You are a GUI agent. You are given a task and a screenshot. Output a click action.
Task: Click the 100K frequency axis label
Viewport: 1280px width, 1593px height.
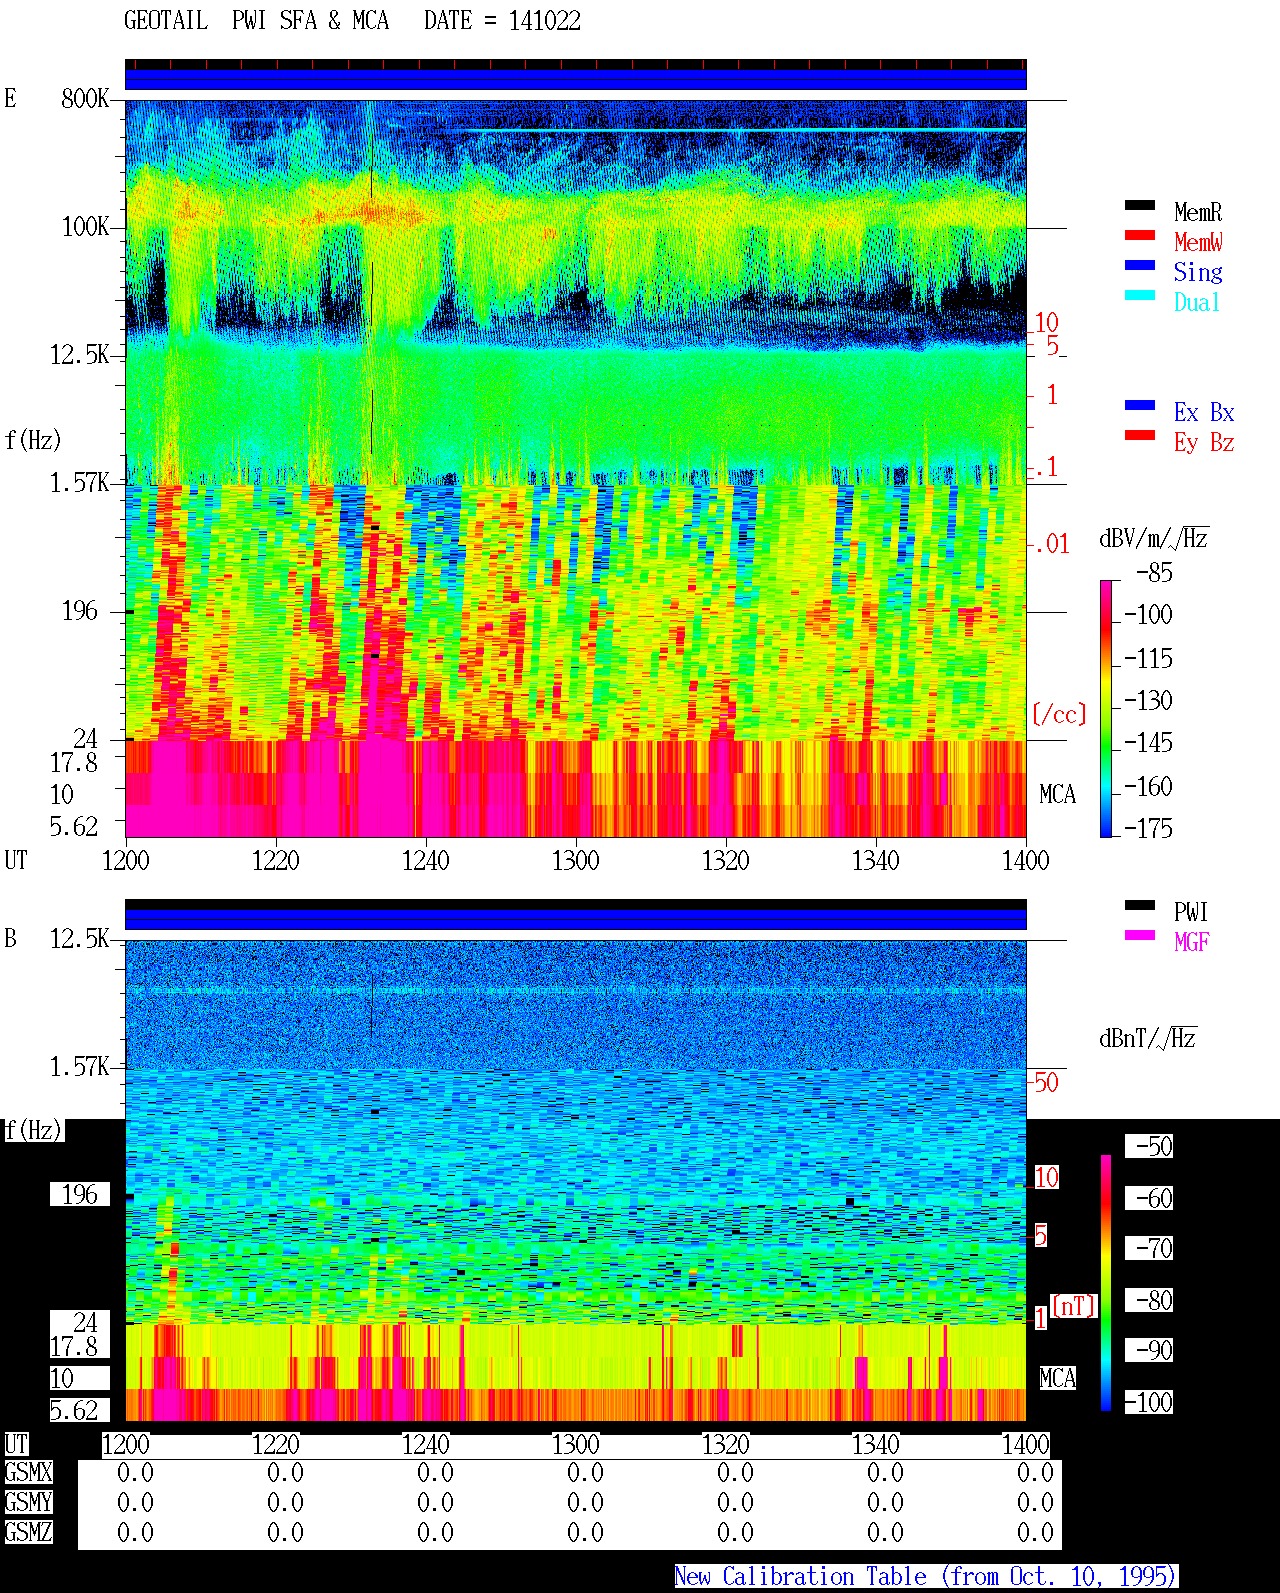85,227
